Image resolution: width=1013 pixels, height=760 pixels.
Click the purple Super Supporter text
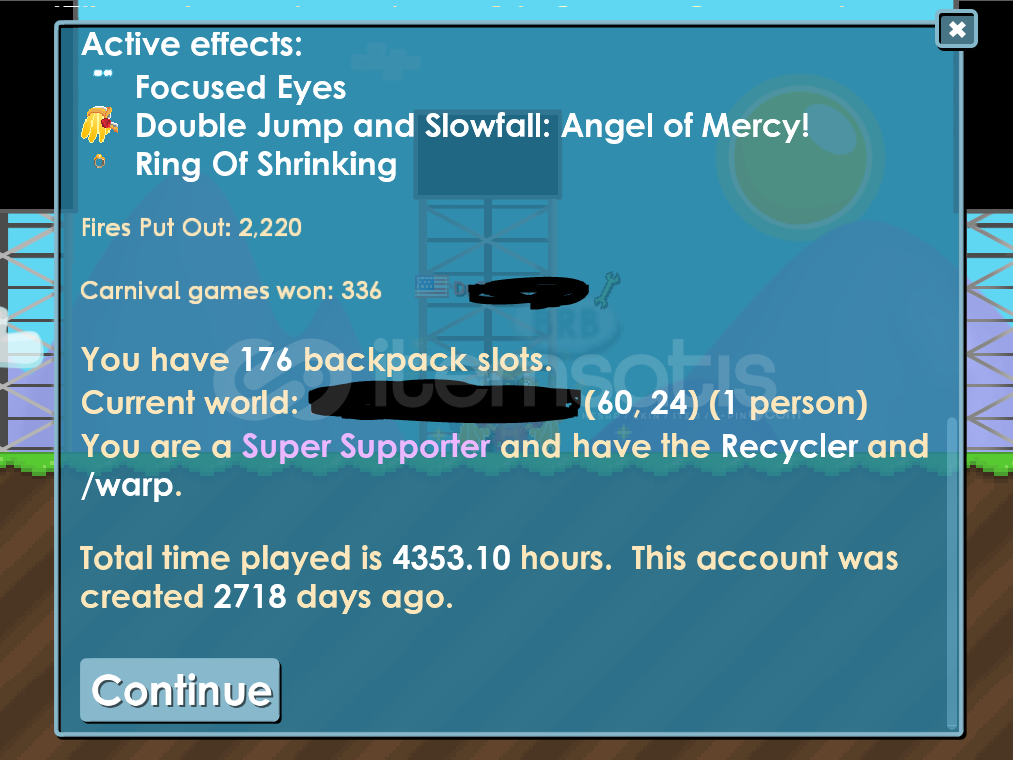(x=366, y=446)
